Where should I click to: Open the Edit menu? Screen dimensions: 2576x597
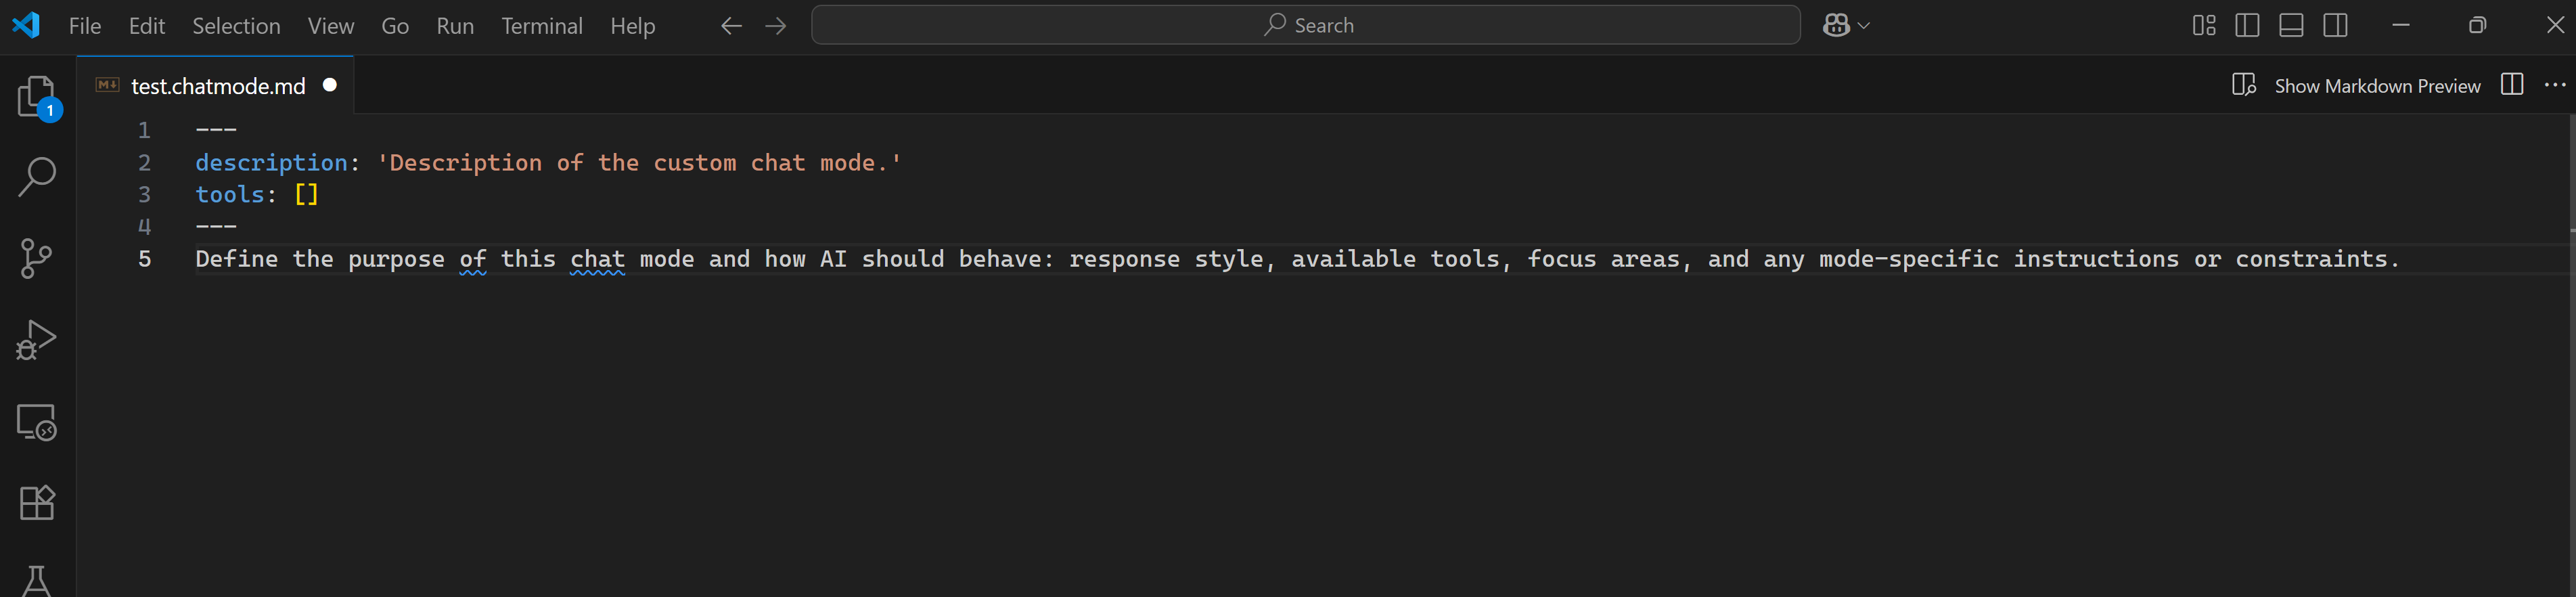[146, 26]
